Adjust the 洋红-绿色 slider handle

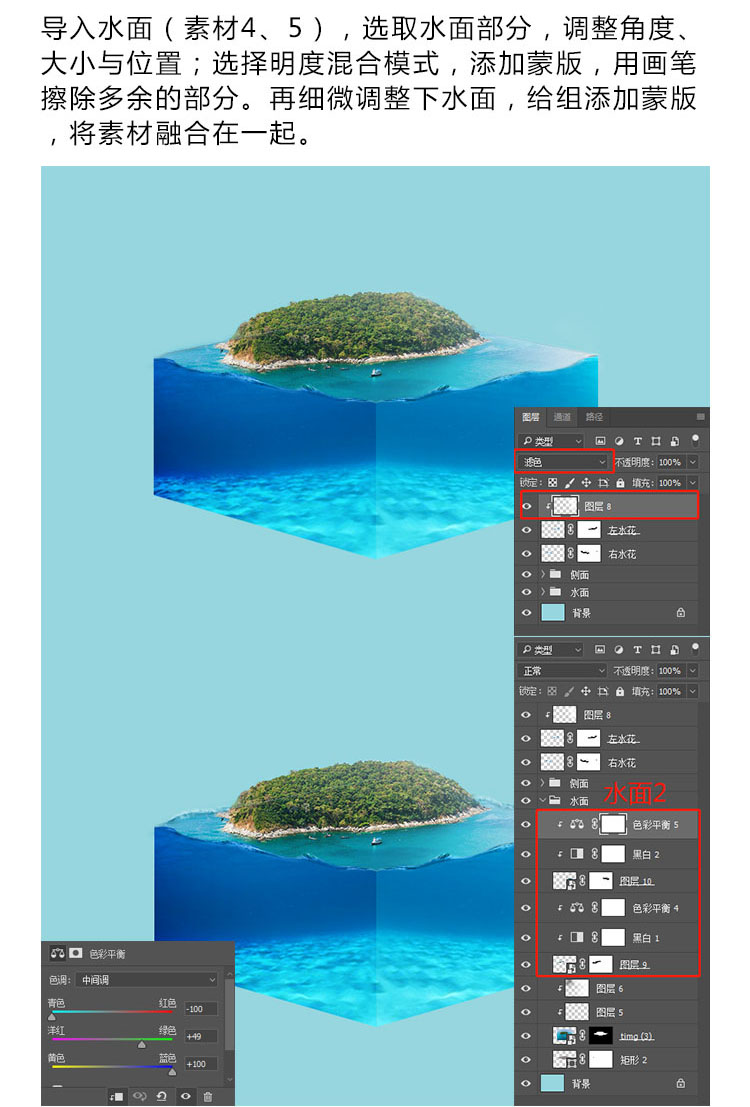(x=141, y=1044)
